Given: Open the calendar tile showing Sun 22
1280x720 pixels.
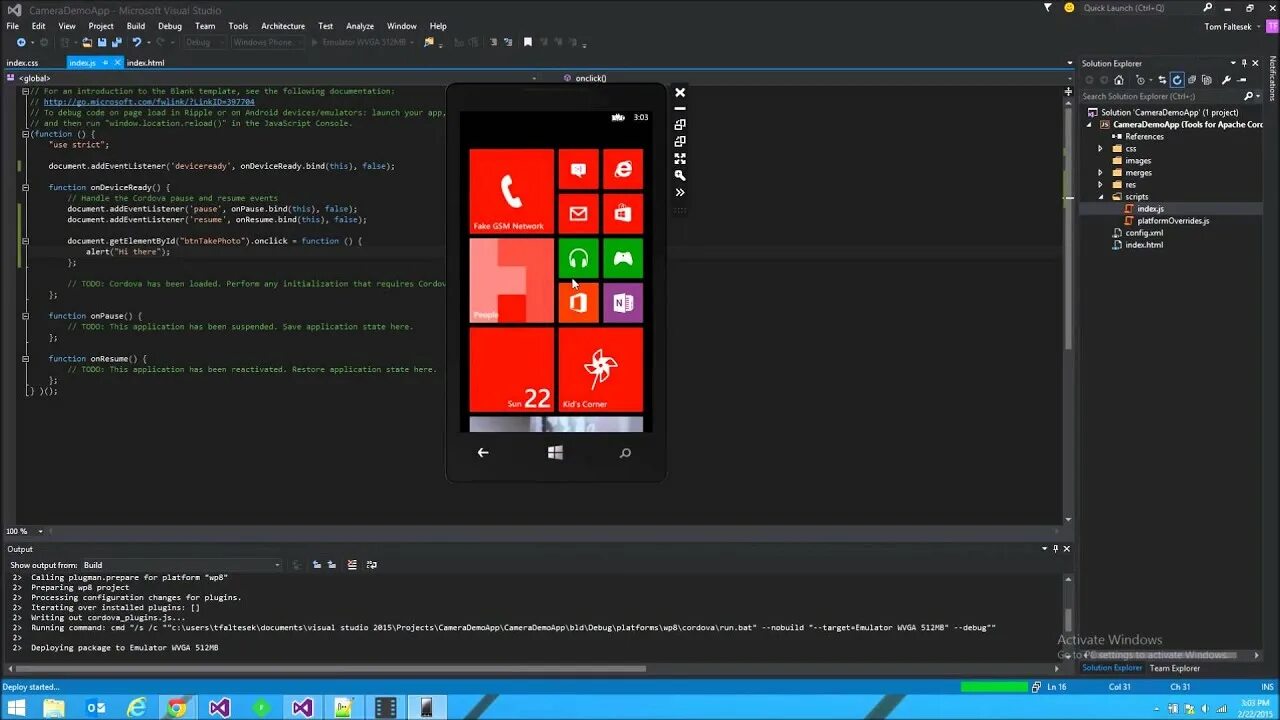Looking at the screenshot, I should [511, 369].
